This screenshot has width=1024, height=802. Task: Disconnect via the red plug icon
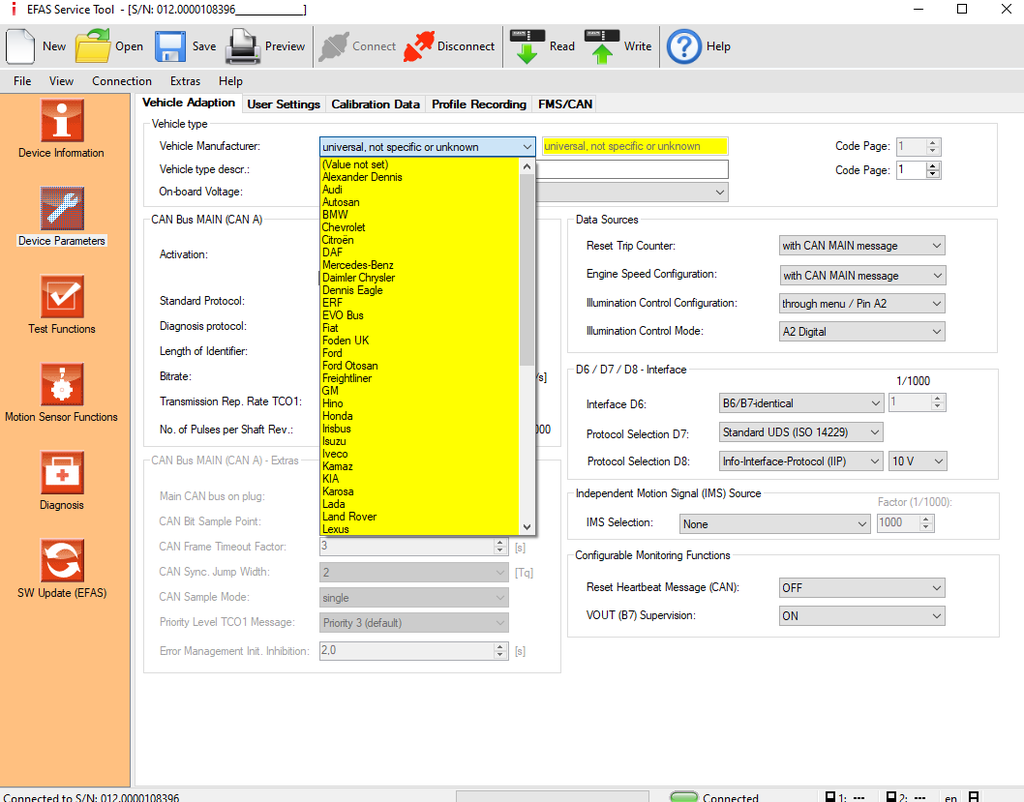tap(419, 46)
